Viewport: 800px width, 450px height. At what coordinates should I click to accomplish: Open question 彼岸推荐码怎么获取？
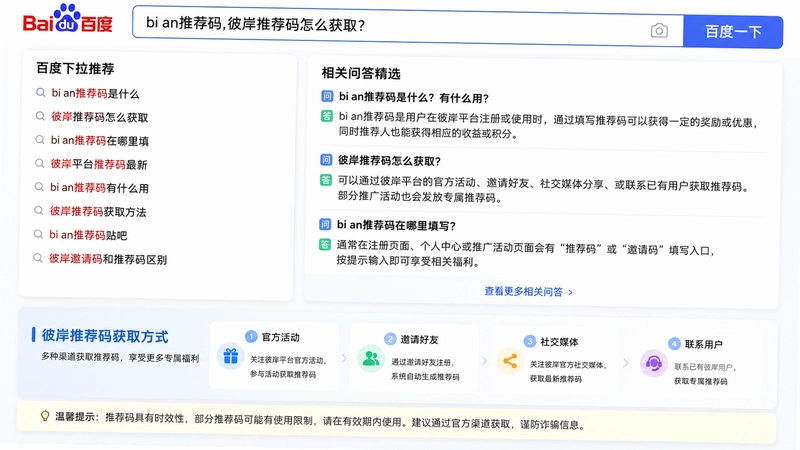(x=389, y=161)
